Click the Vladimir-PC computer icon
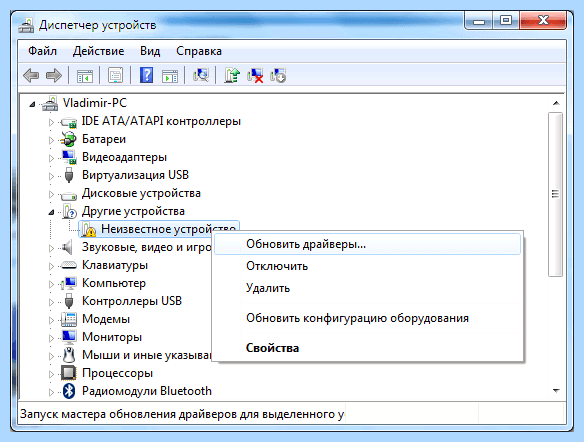This screenshot has height=442, width=584. tap(50, 103)
